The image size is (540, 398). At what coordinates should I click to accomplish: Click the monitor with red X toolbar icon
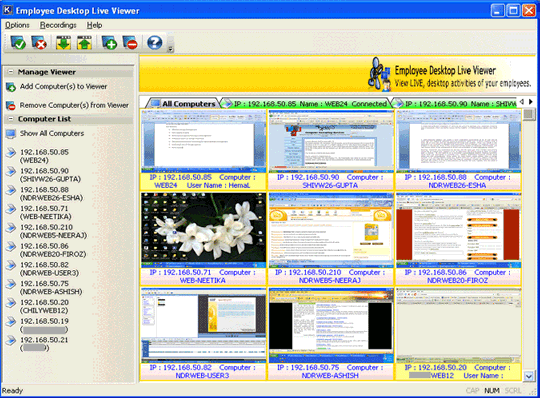pos(39,43)
